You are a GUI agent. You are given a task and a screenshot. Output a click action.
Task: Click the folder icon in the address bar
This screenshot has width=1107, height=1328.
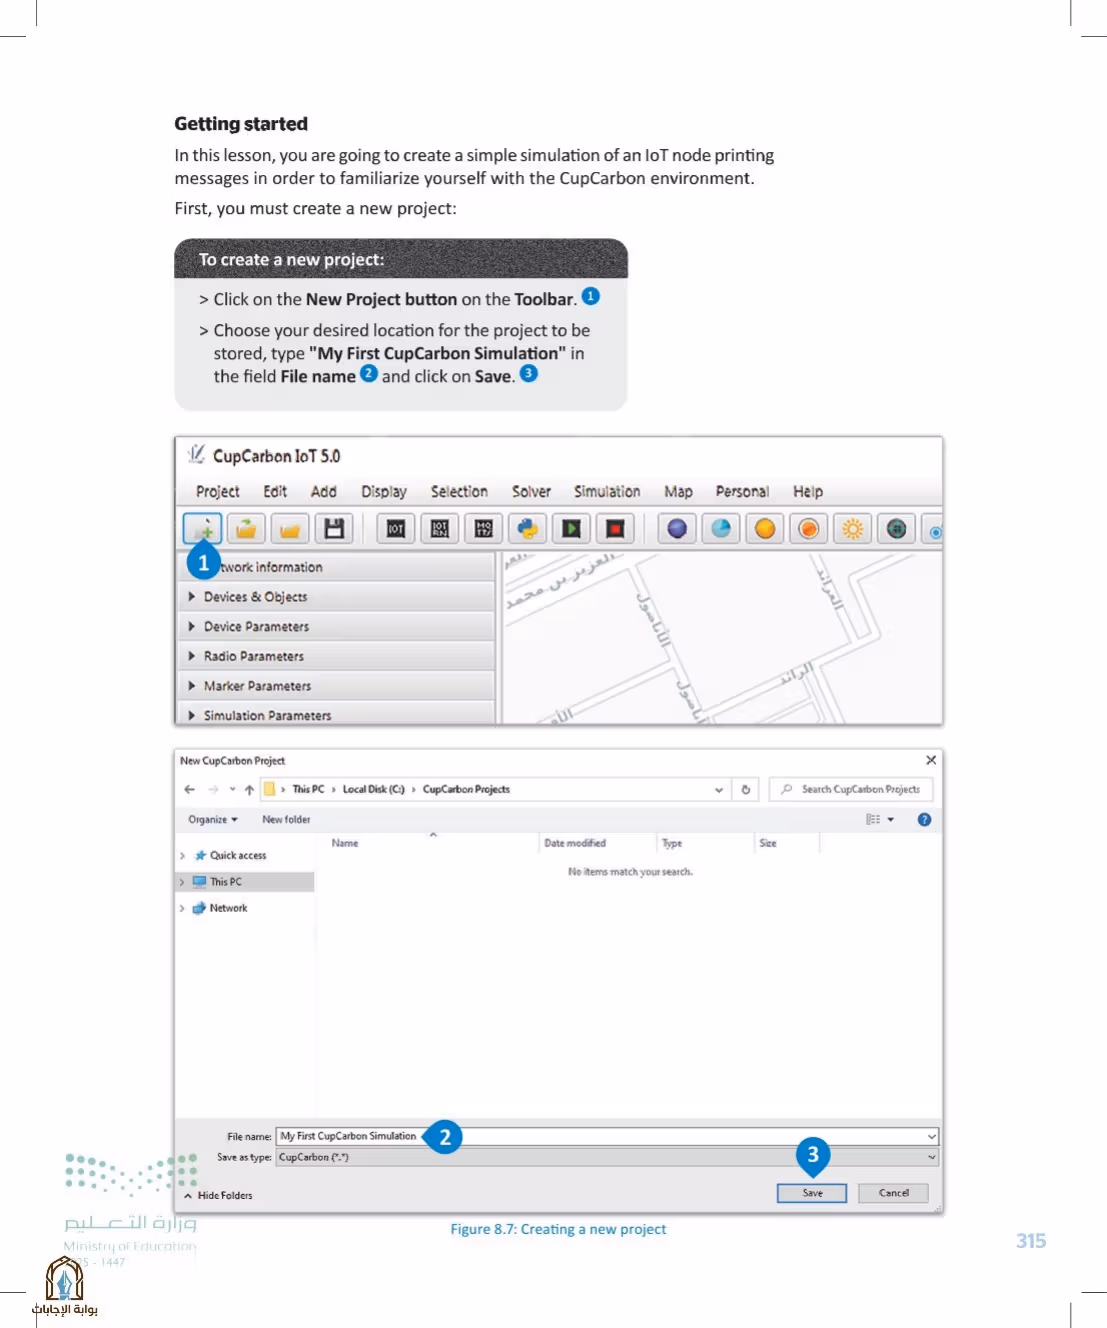269,789
